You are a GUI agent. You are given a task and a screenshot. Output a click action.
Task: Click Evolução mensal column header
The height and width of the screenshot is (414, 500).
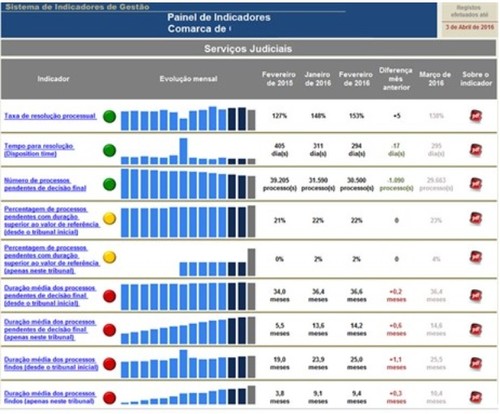click(188, 79)
